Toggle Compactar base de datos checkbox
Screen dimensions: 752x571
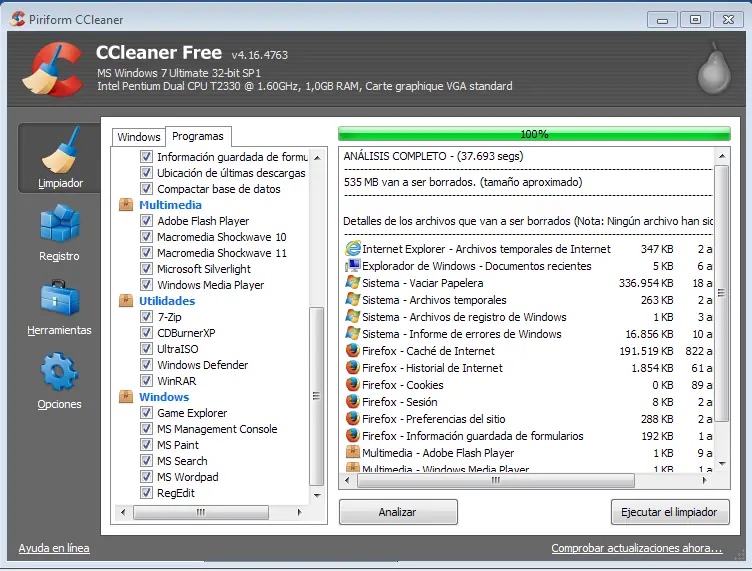tap(146, 188)
